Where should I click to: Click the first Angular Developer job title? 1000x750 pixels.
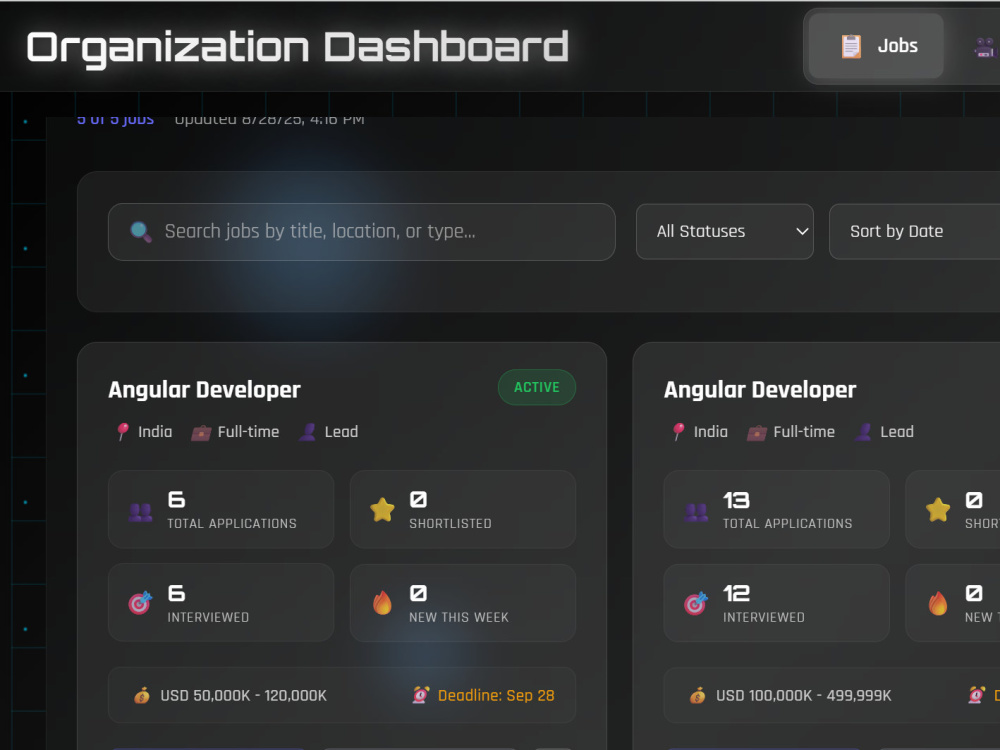pos(204,390)
